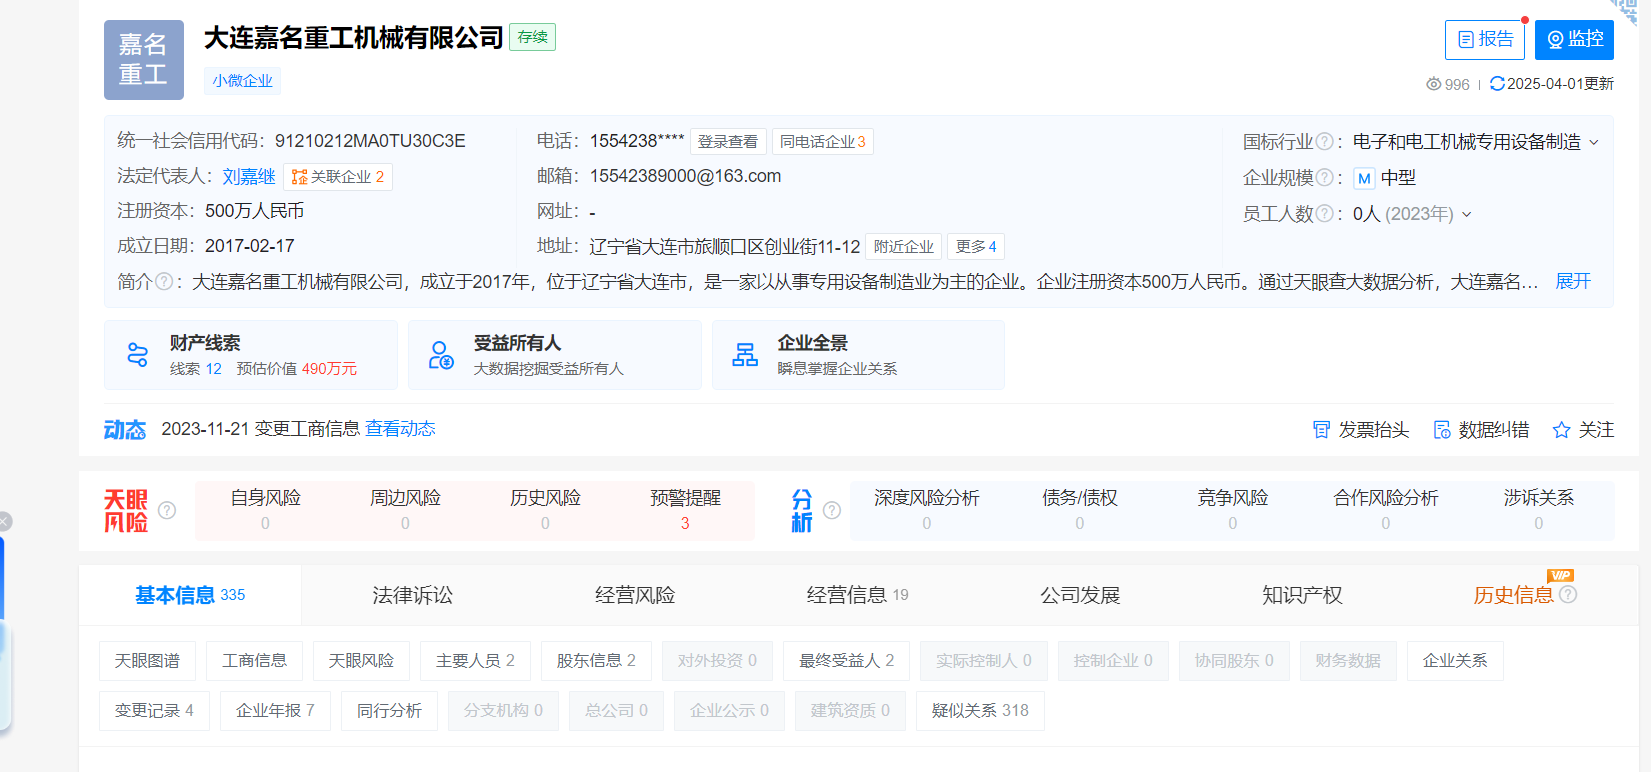Screen dimensions: 1651x772
Task: Click the refresh icon beside 2025-04-01更新
Action: 1497,84
